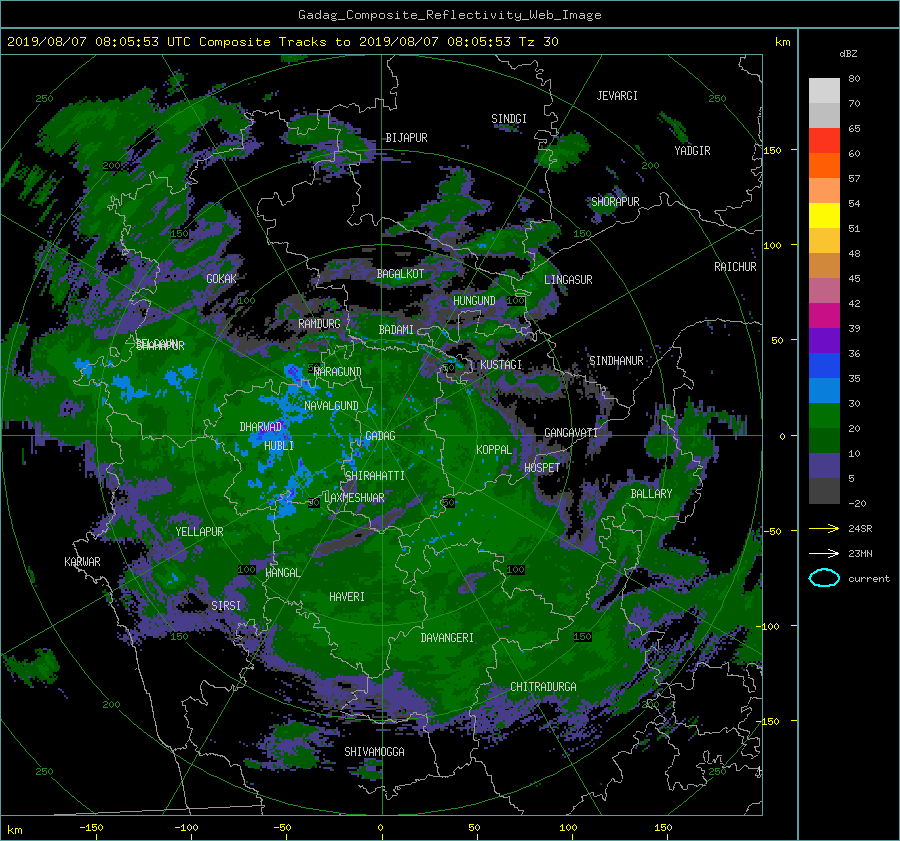
Task: Select the magenta 39-42 dBZ color swatch
Action: [x=824, y=316]
